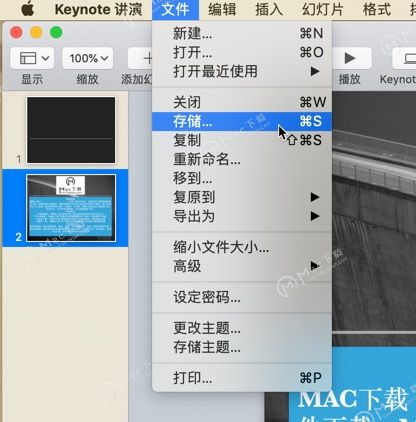Choose 更改主题… menu entry

(x=242, y=328)
